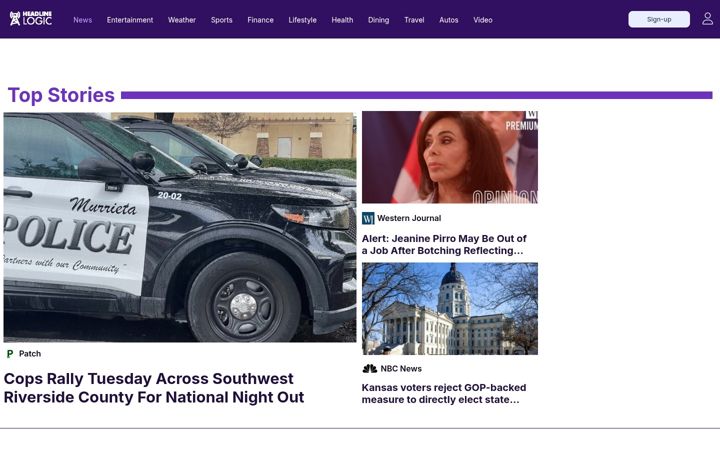Click the Murrieta Police car image

(180, 227)
